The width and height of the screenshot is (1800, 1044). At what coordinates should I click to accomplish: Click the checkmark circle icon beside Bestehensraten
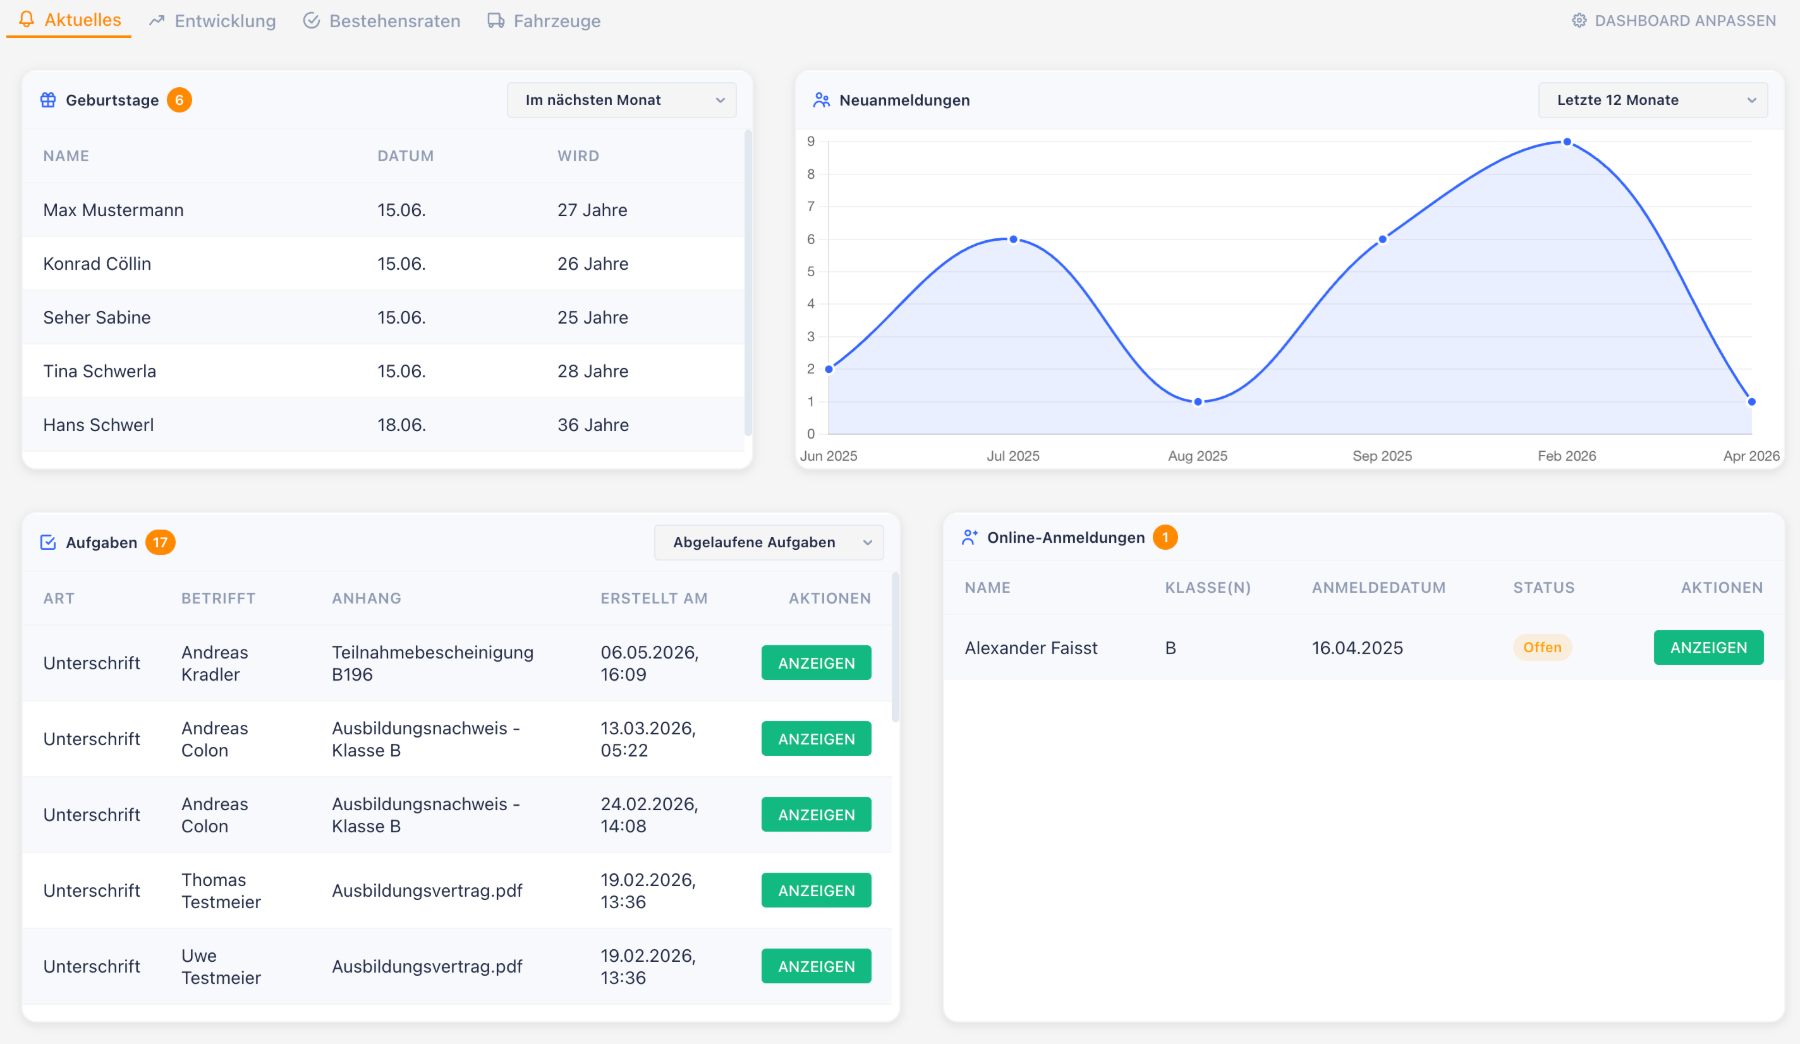[x=312, y=21]
